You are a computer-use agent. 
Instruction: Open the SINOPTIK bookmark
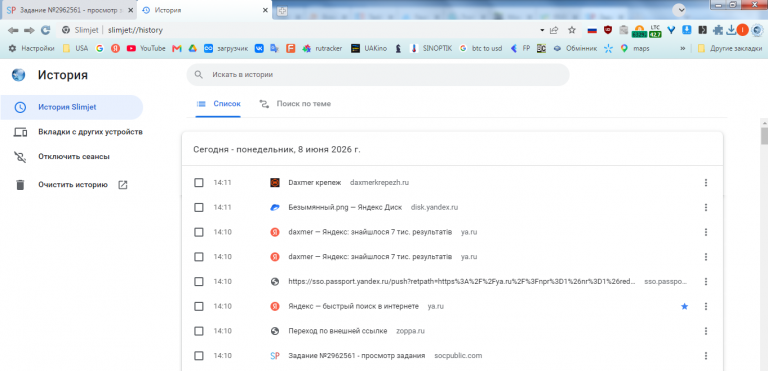431,49
